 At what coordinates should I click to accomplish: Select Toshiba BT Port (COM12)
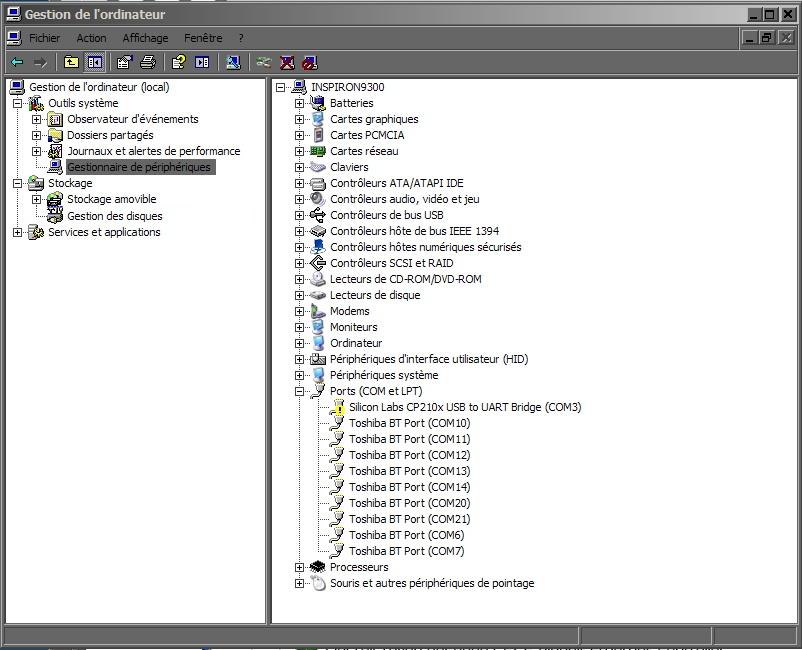pos(409,455)
